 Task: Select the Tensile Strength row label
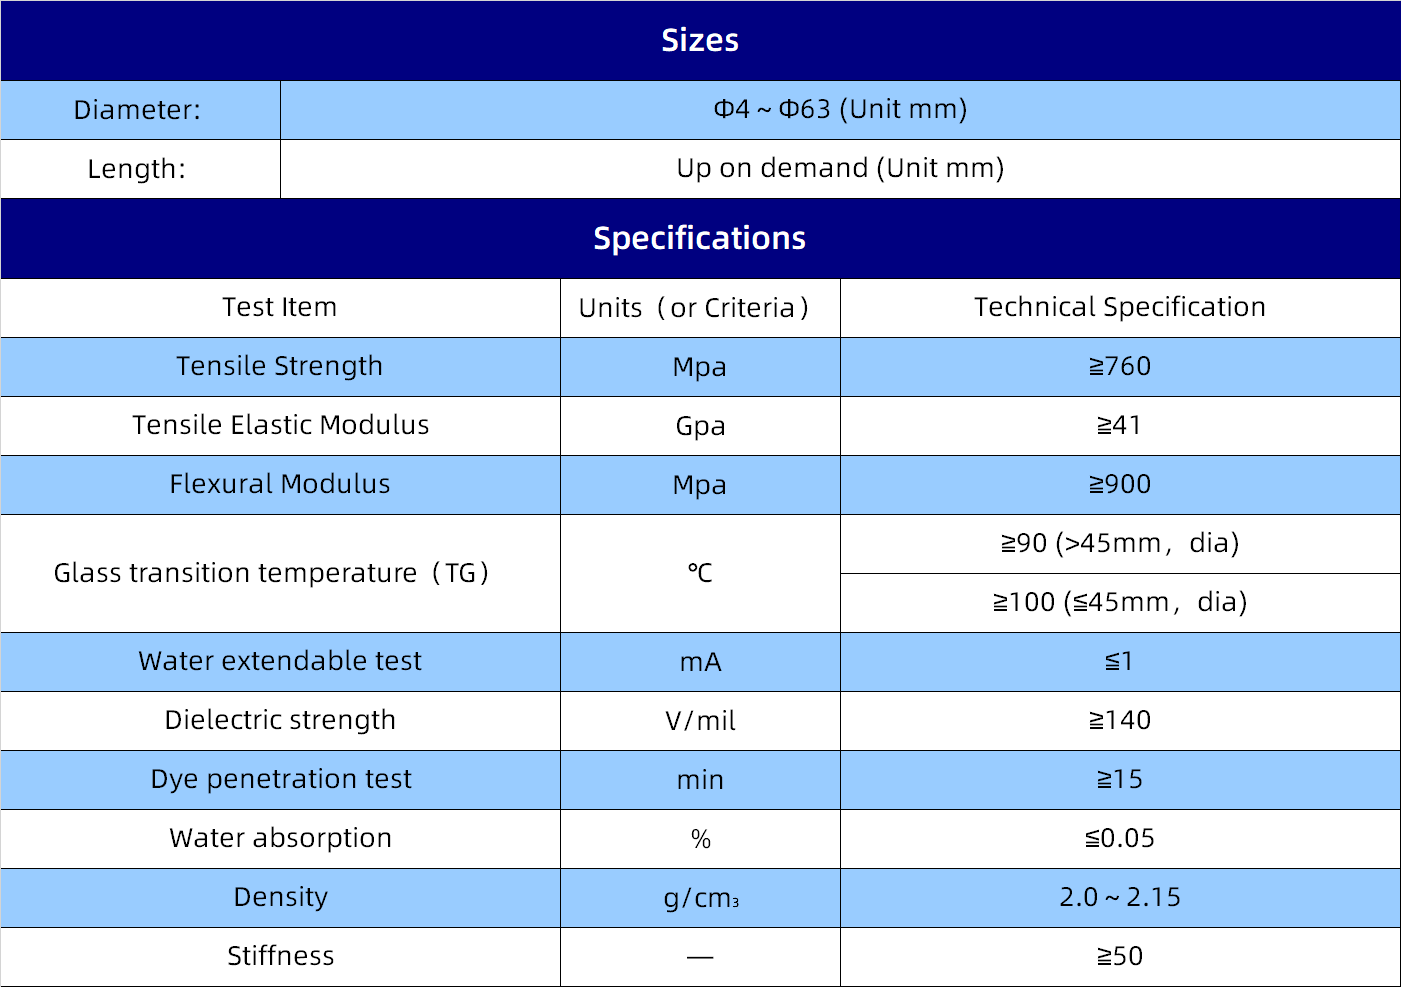pos(280,366)
